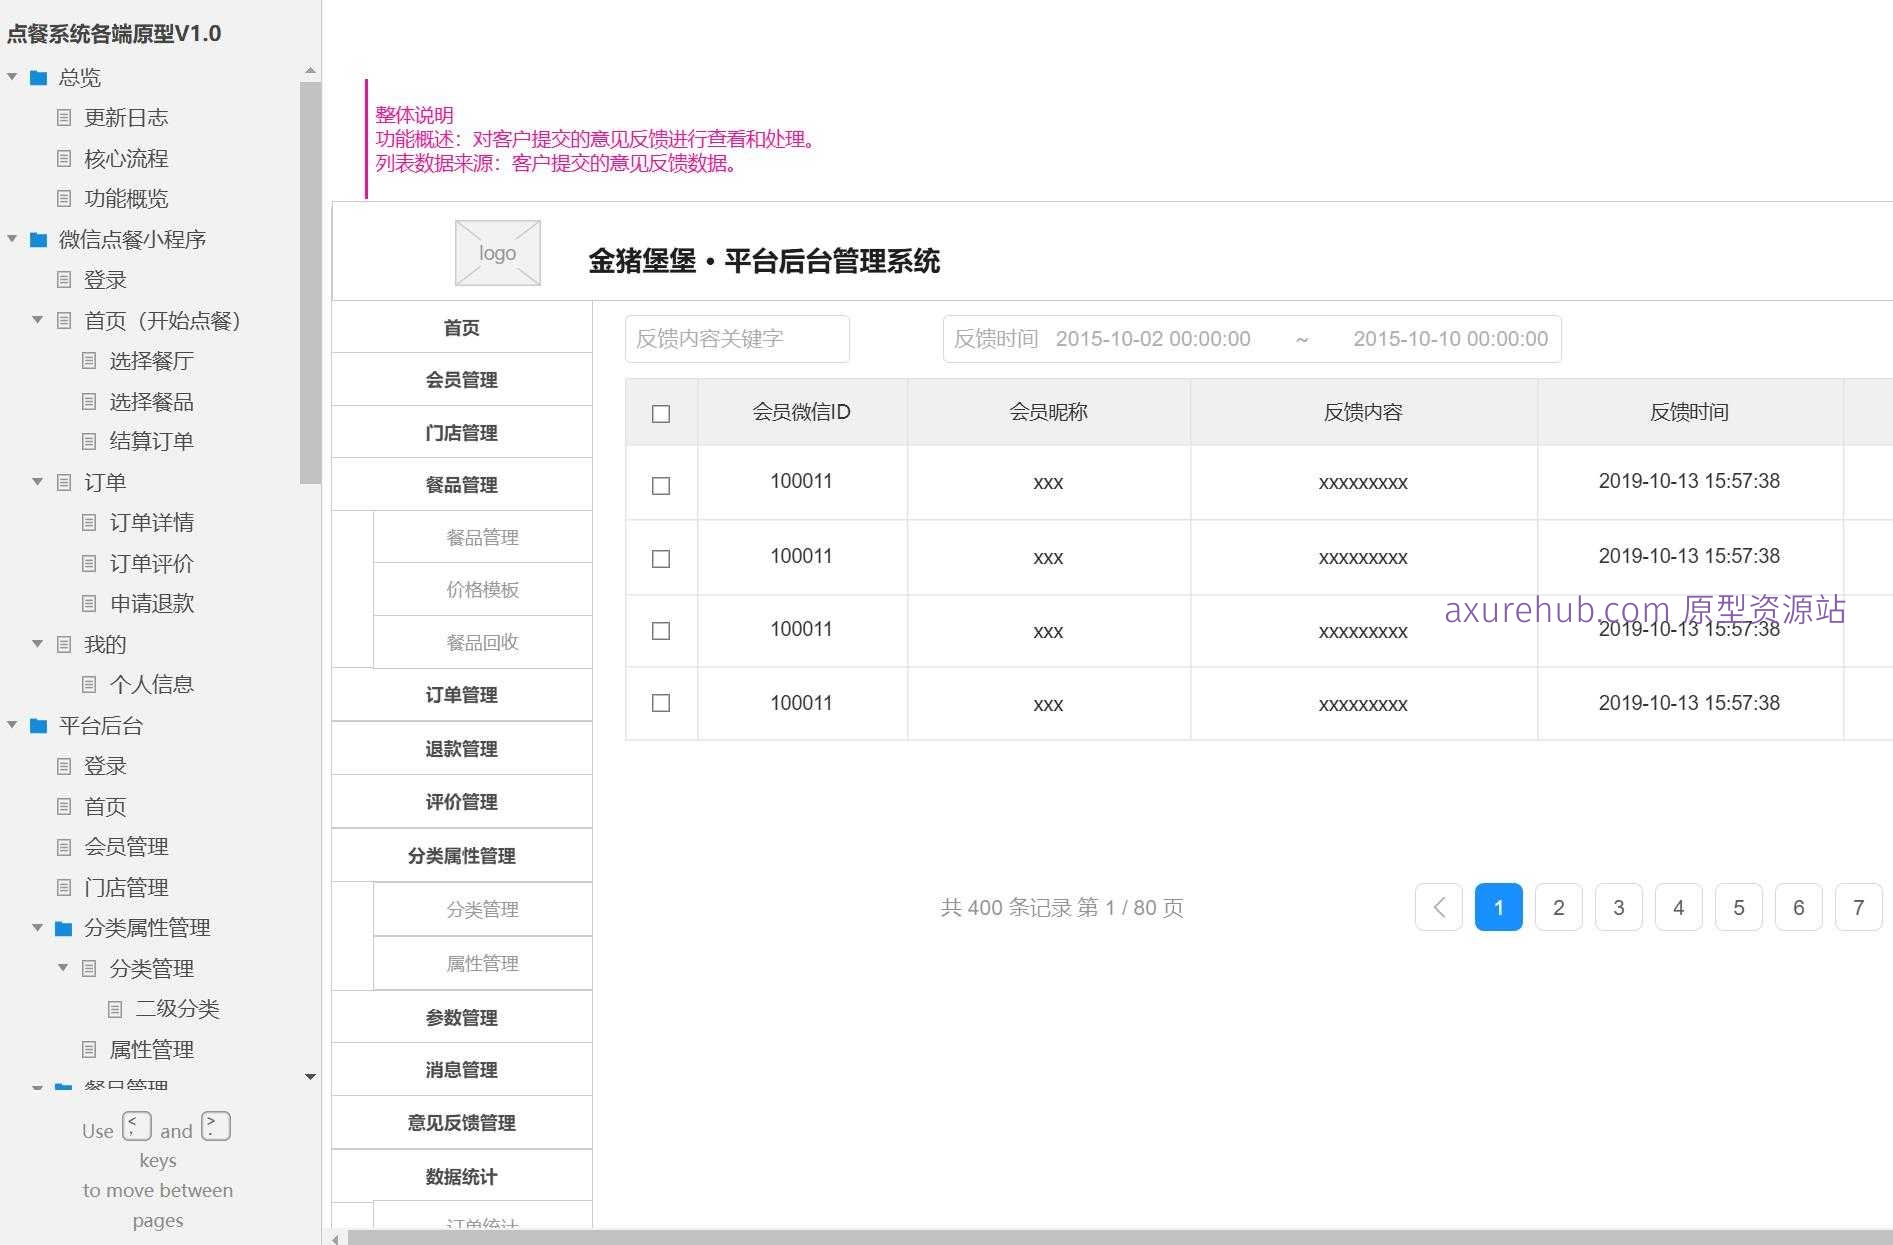Click the page icon beside 功能概览

click(64, 198)
